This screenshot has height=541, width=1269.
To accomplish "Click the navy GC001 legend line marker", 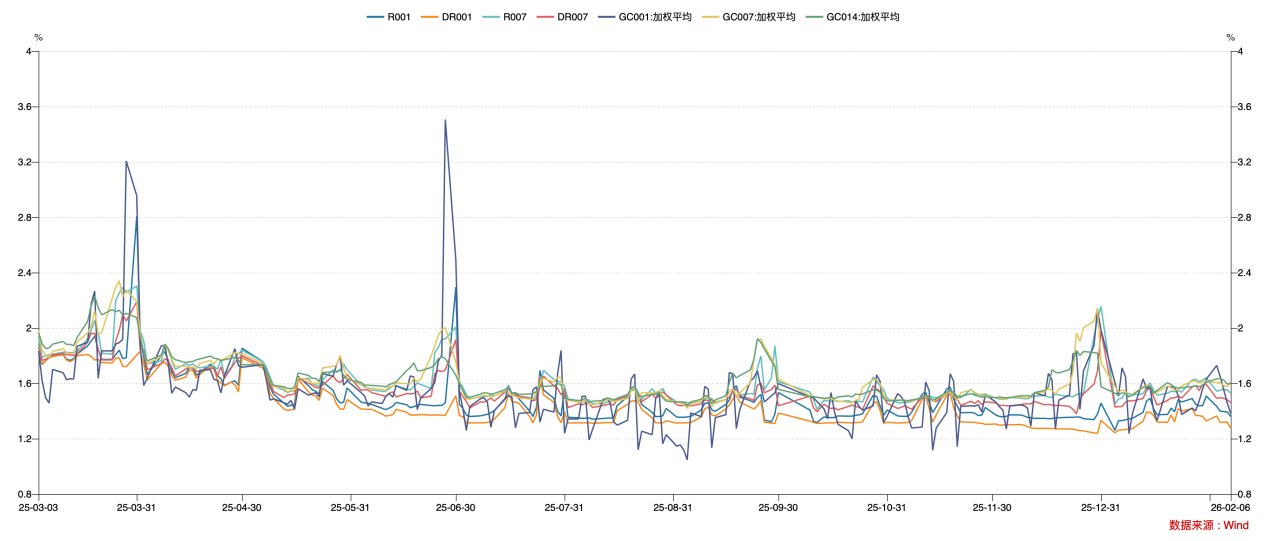I will (x=608, y=17).
